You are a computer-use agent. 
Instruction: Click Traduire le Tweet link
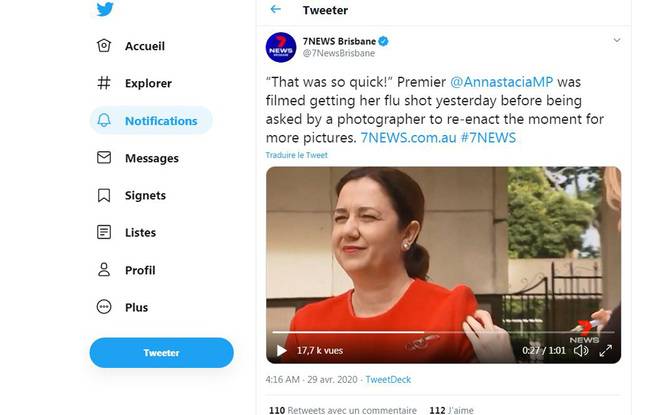296,155
